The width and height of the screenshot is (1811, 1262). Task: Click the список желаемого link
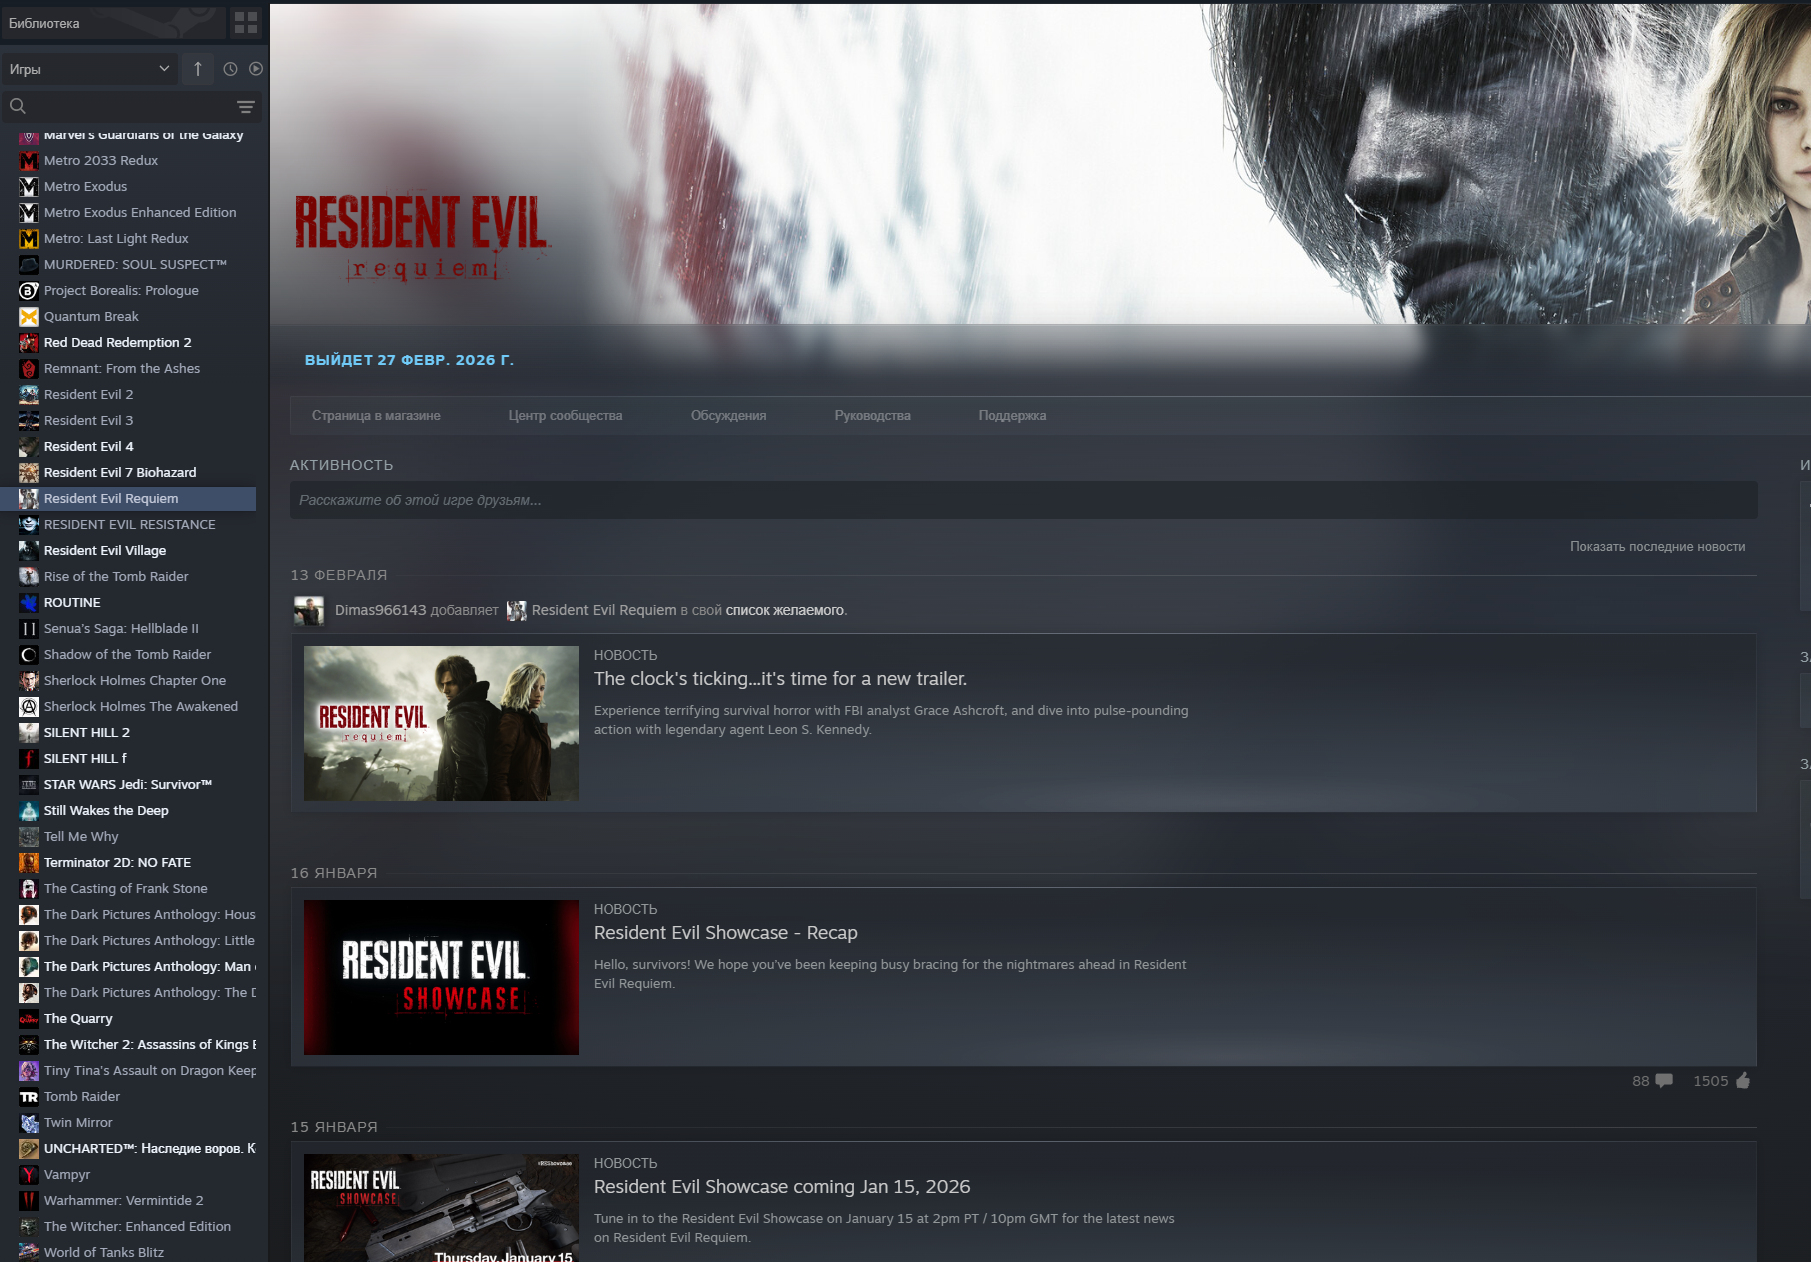tap(785, 610)
